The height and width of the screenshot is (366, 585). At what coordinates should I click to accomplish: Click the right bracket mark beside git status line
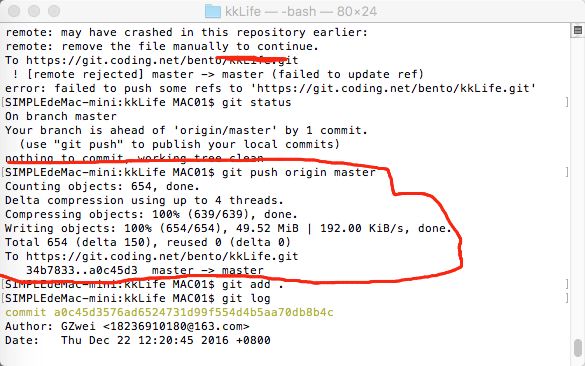[567, 102]
